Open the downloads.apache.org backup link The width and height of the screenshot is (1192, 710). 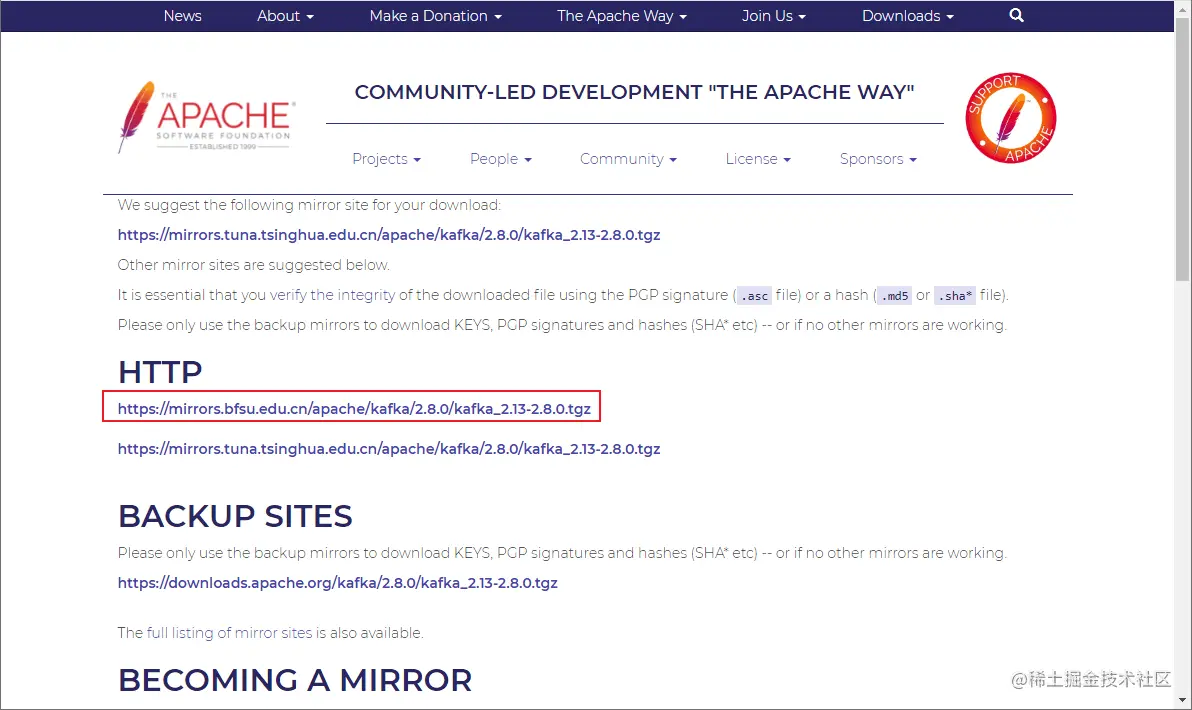tap(338, 583)
